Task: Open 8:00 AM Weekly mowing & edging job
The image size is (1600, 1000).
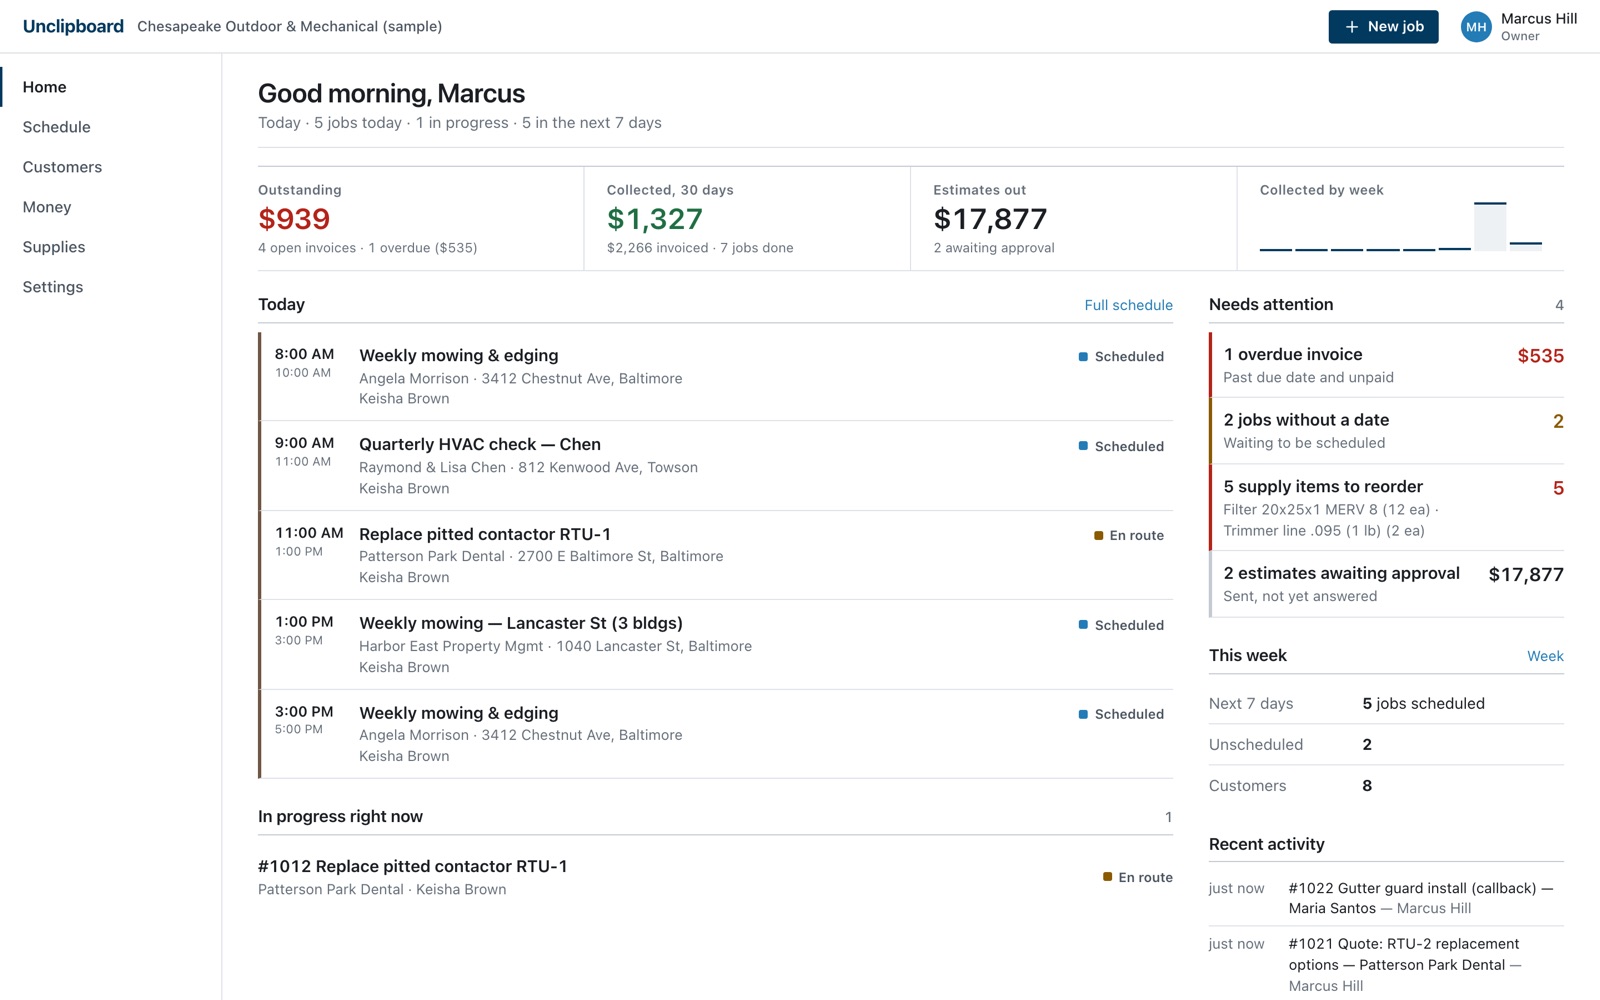Action: click(716, 376)
